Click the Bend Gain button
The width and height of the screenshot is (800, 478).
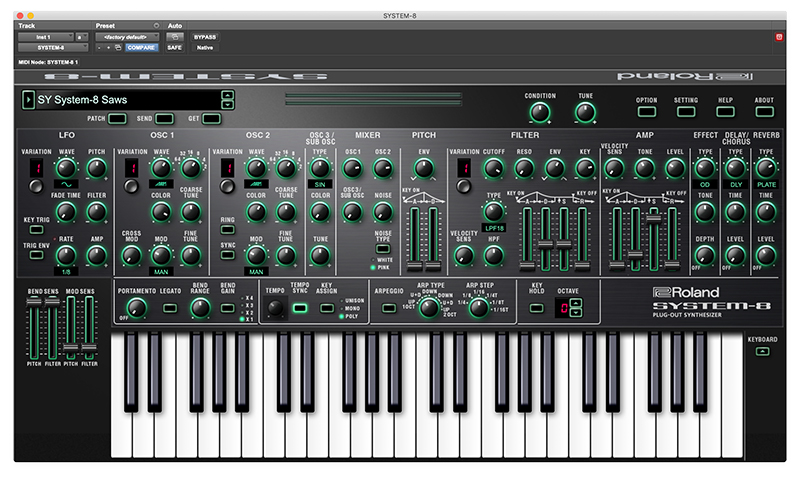[228, 308]
